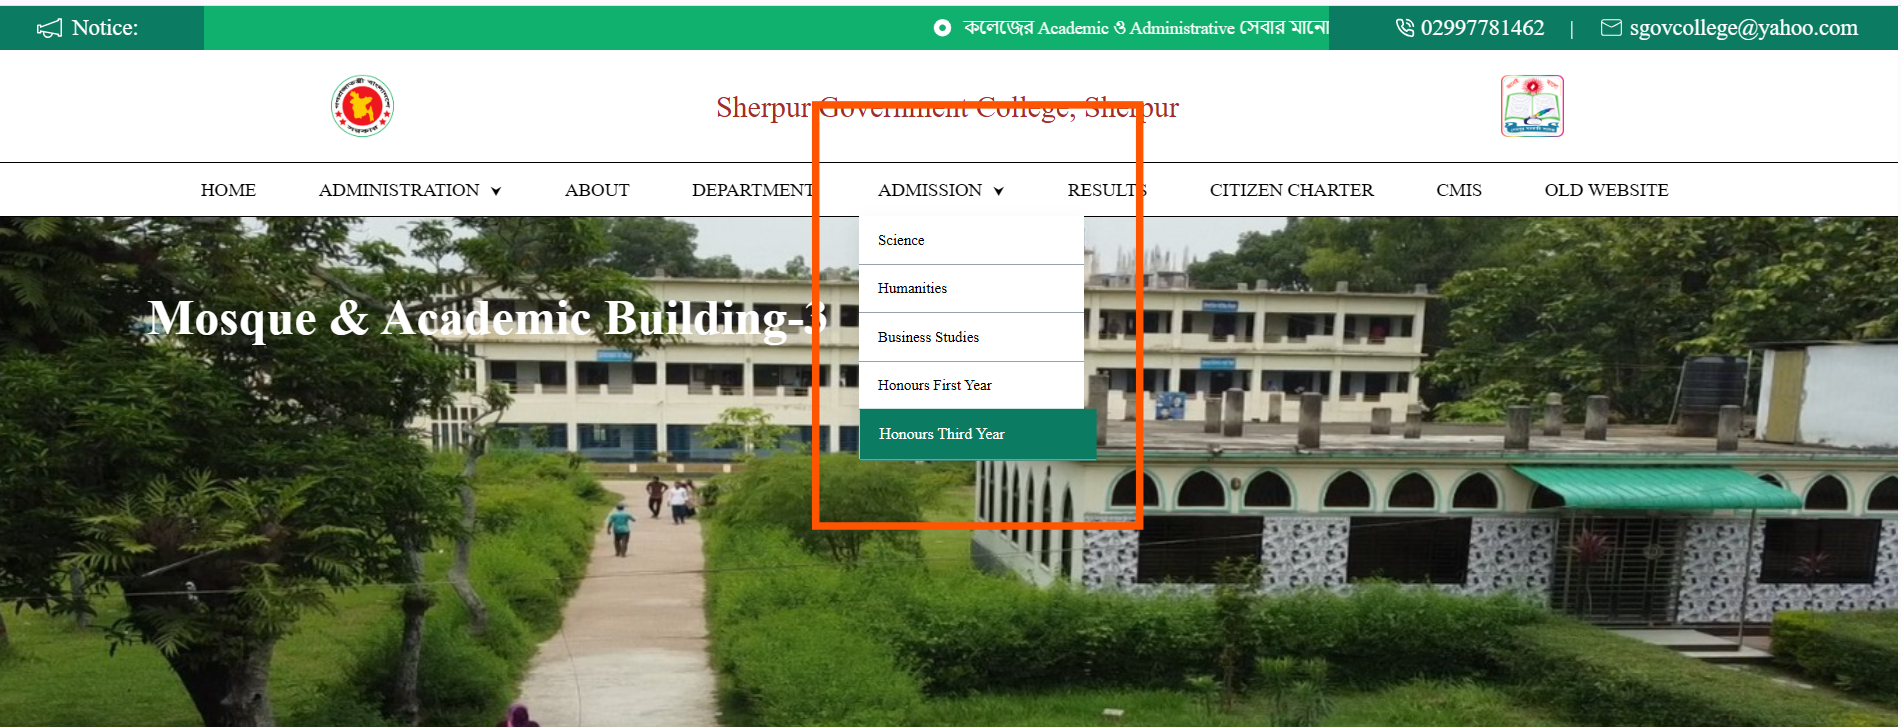Expand the Administration dropdown arrow
The image size is (1901, 727).
[x=496, y=191]
